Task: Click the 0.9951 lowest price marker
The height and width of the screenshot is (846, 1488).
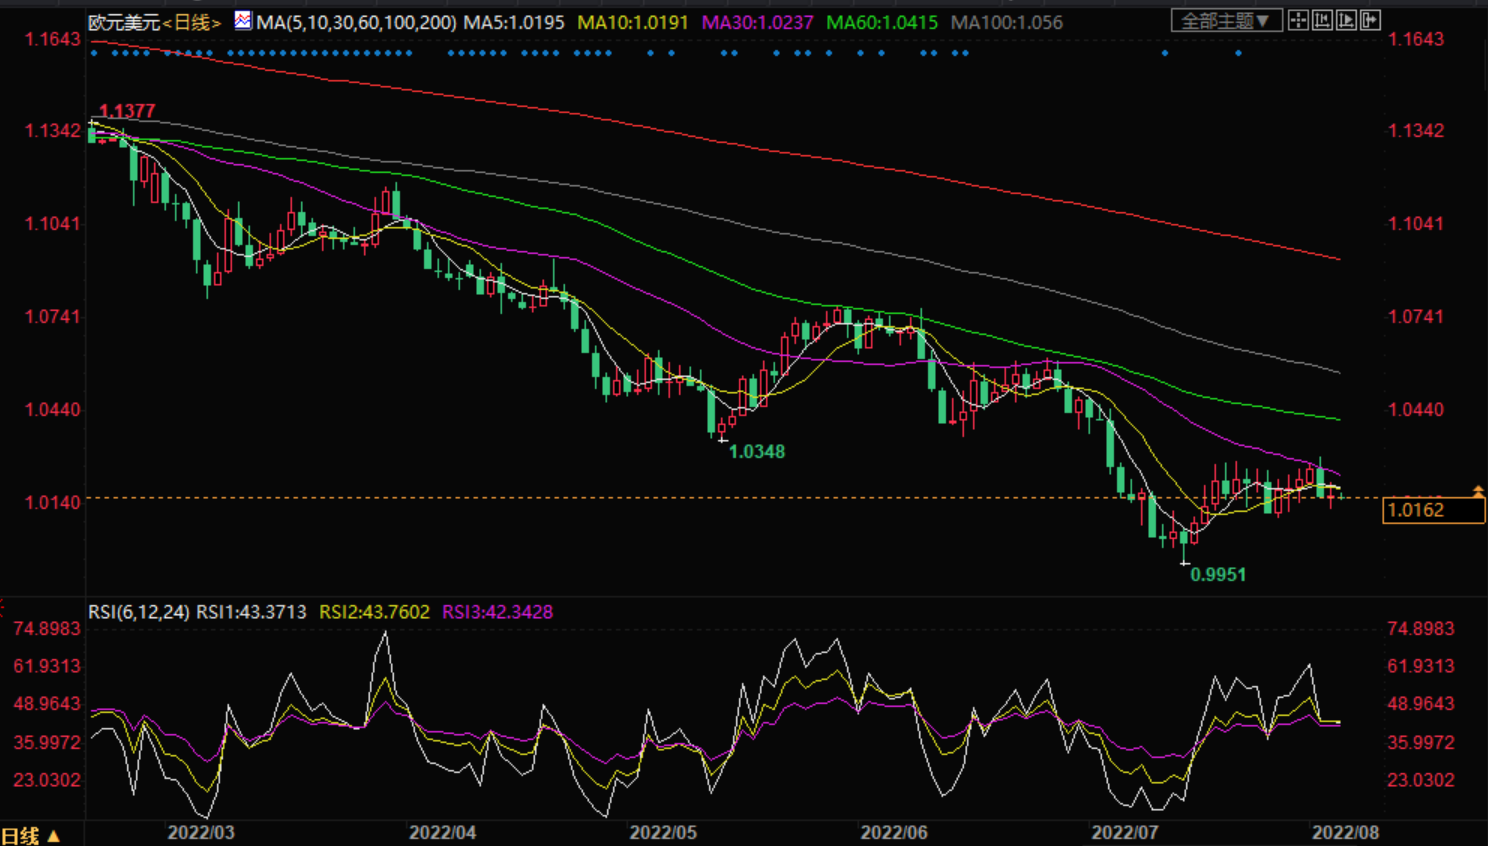Action: click(1217, 575)
